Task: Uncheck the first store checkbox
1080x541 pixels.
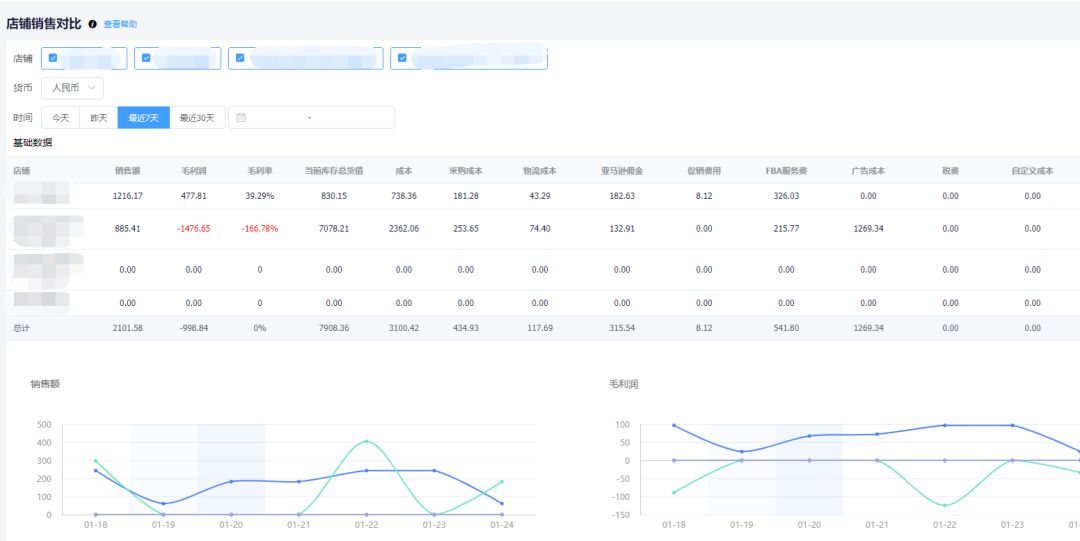Action: coord(53,58)
